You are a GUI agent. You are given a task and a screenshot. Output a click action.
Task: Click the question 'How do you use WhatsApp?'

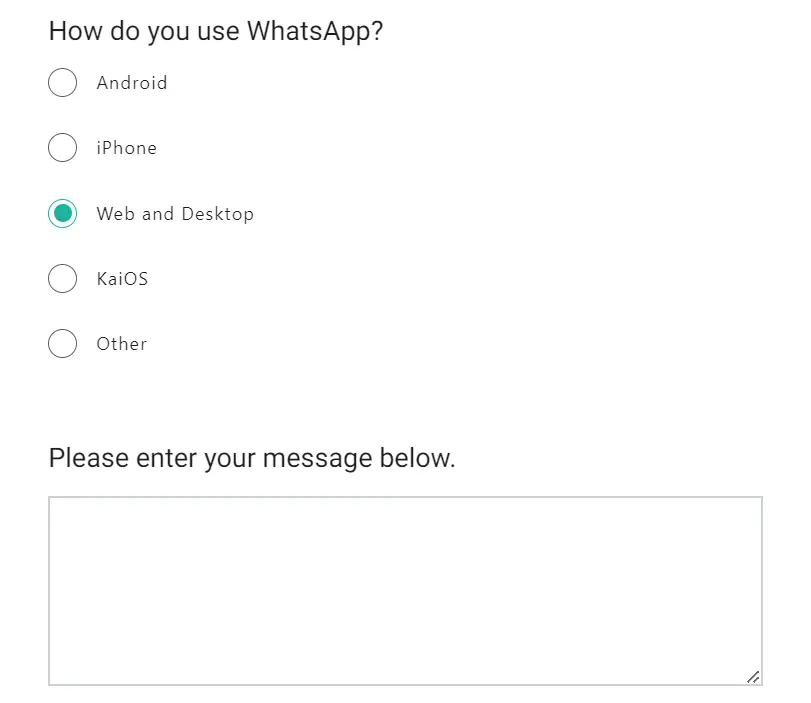[x=216, y=31]
